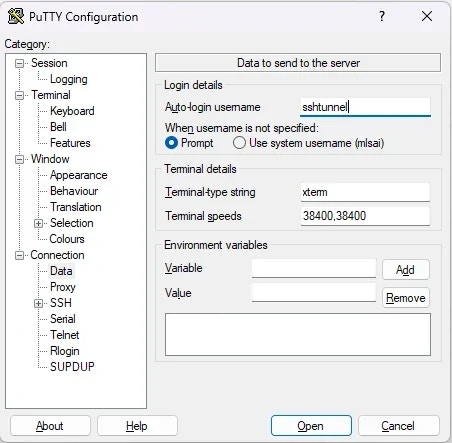Click the About button
Screen dimensions: 452x443
50,426
